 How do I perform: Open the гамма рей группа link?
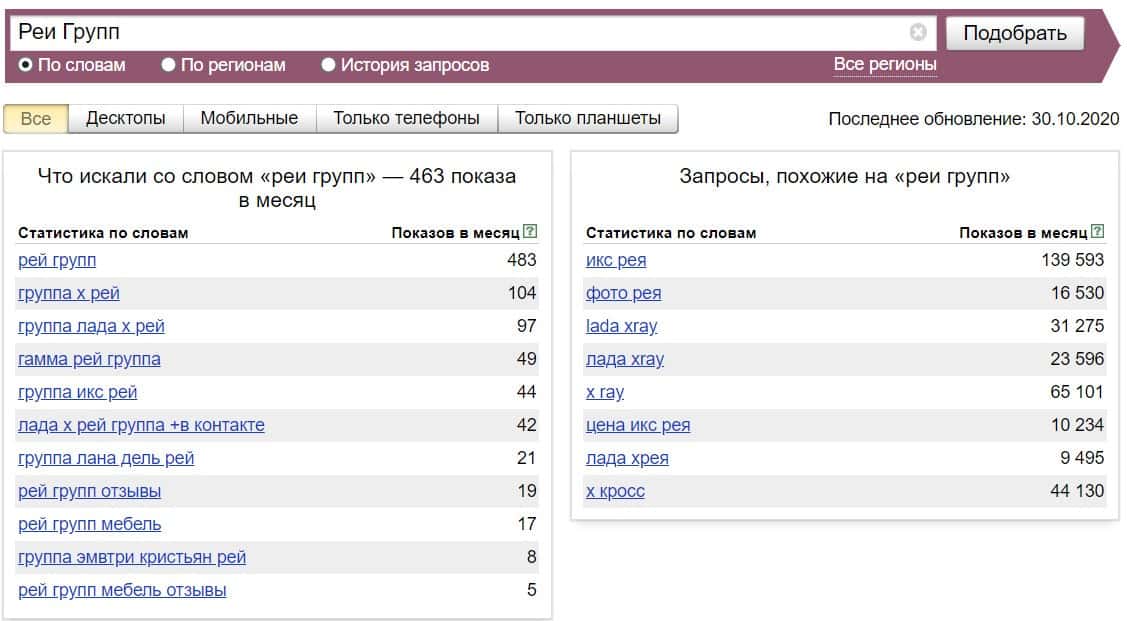pos(89,359)
